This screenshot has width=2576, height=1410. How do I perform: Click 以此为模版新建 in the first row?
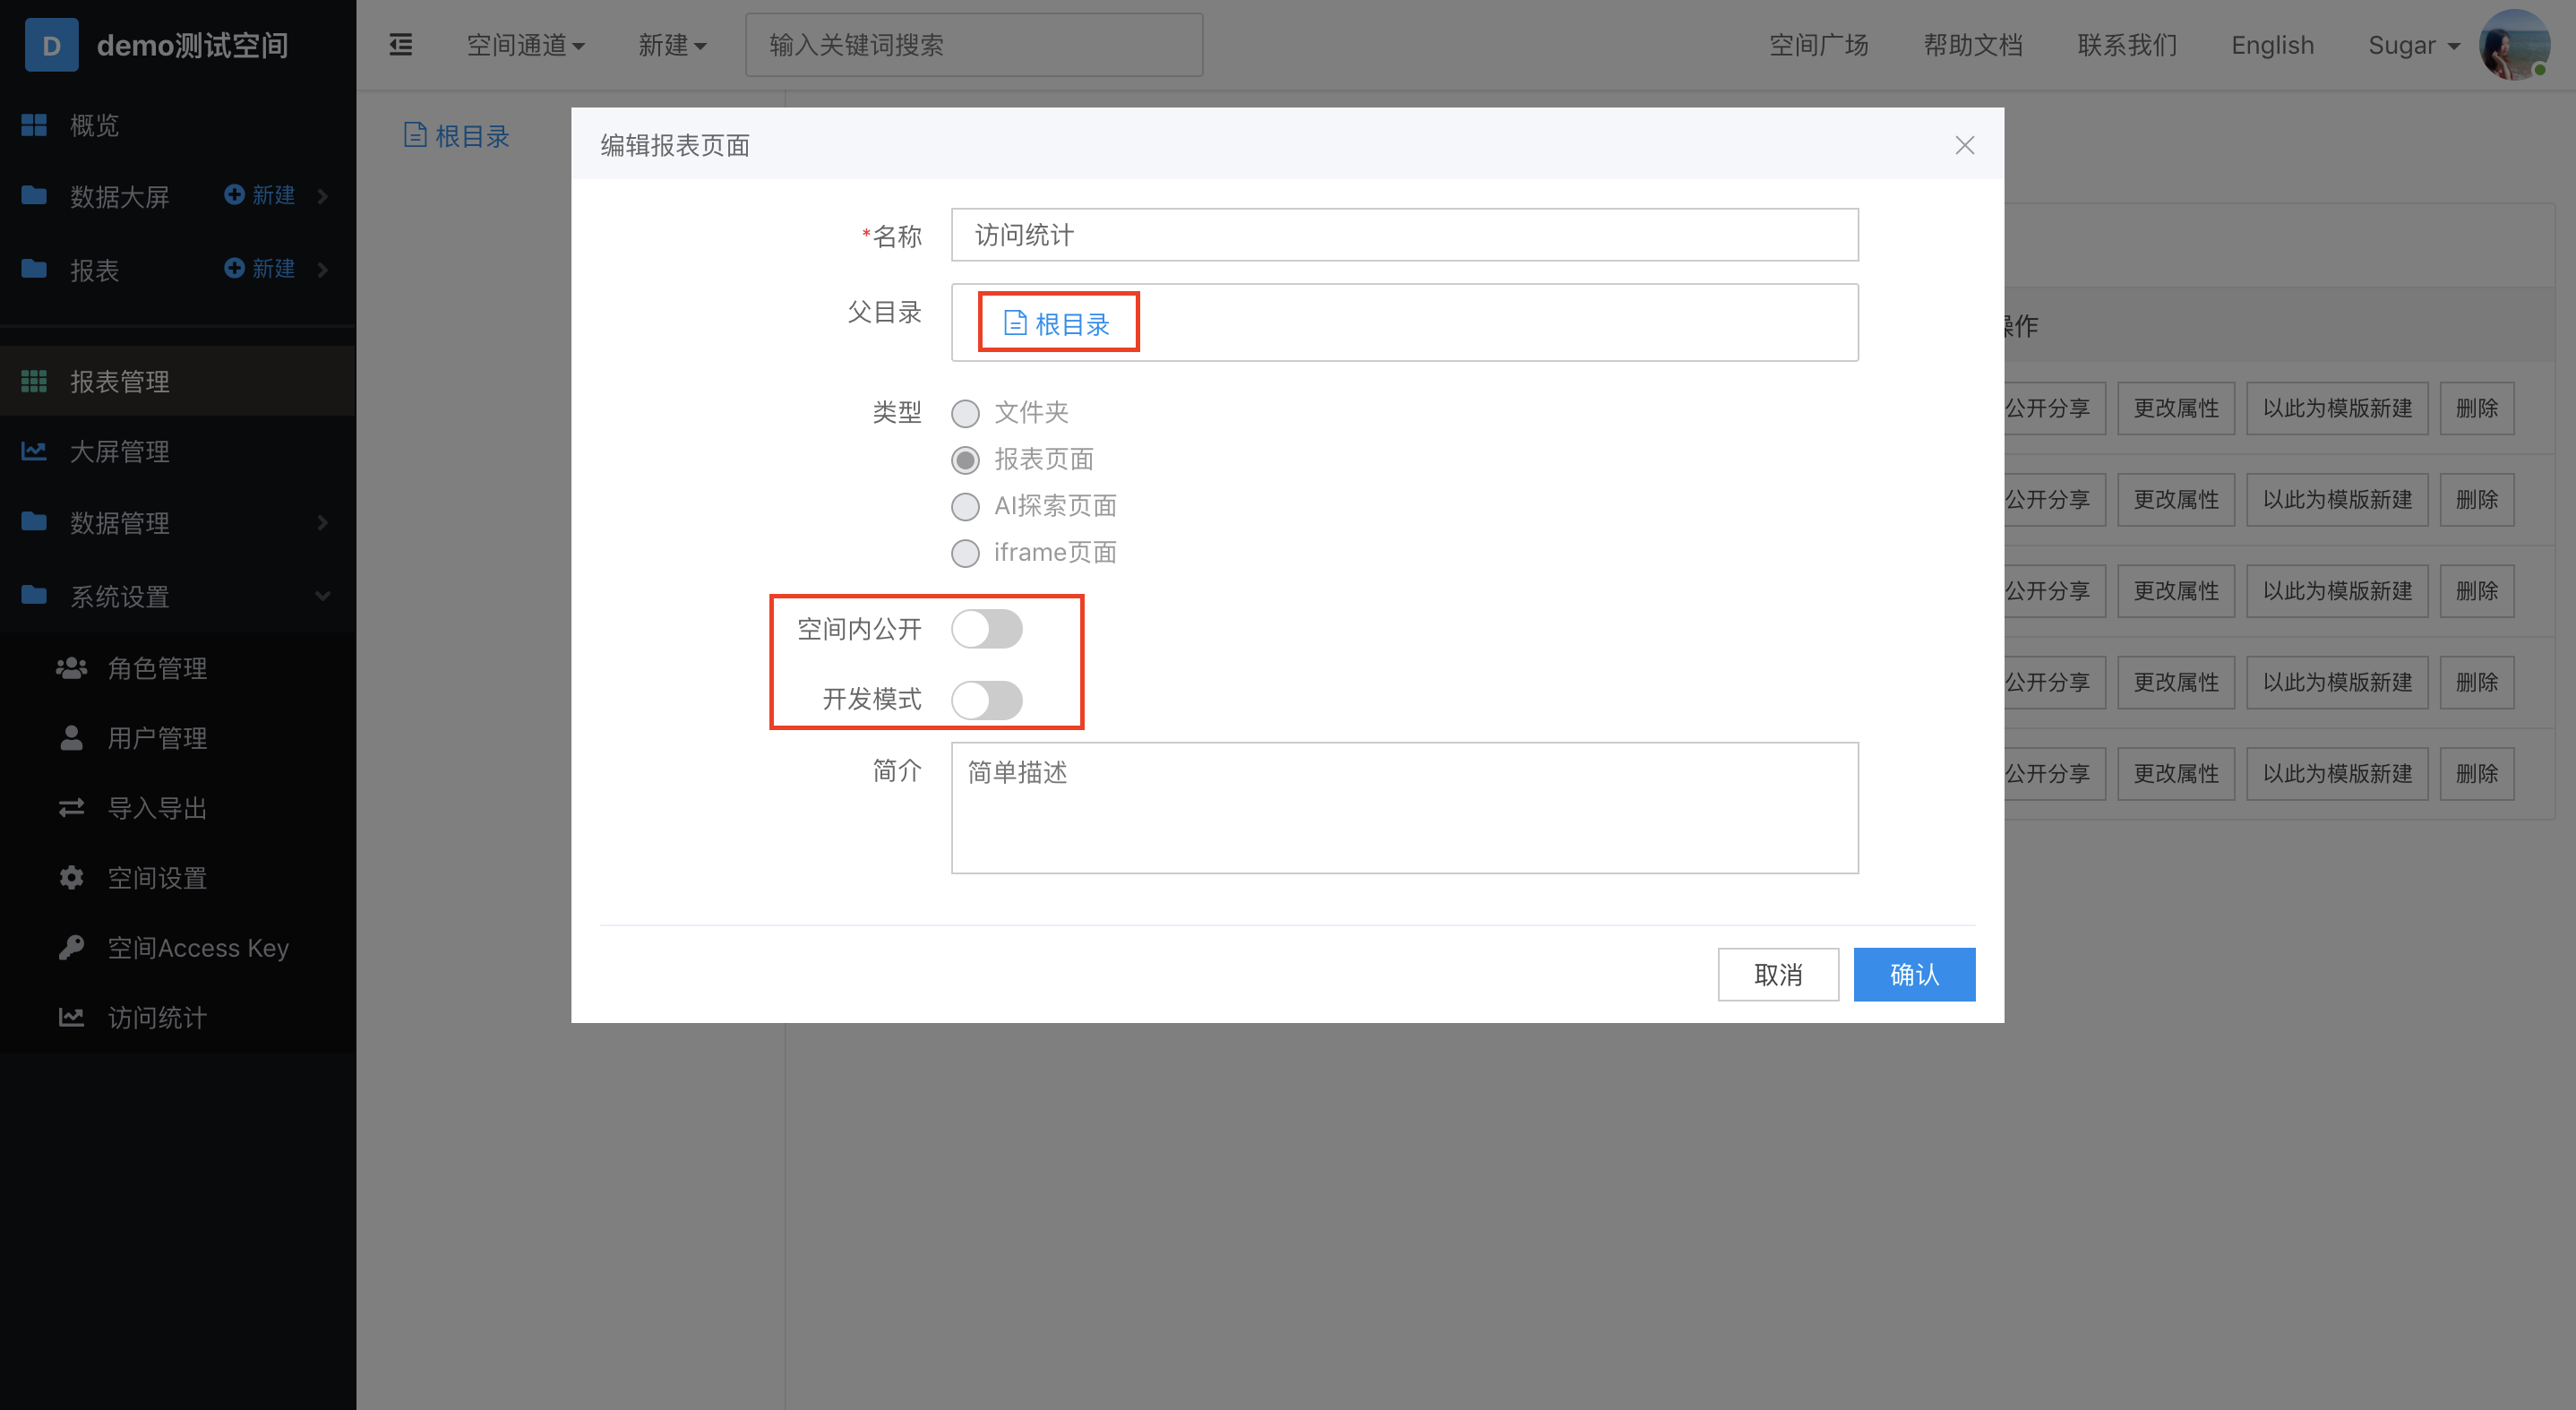[2337, 408]
